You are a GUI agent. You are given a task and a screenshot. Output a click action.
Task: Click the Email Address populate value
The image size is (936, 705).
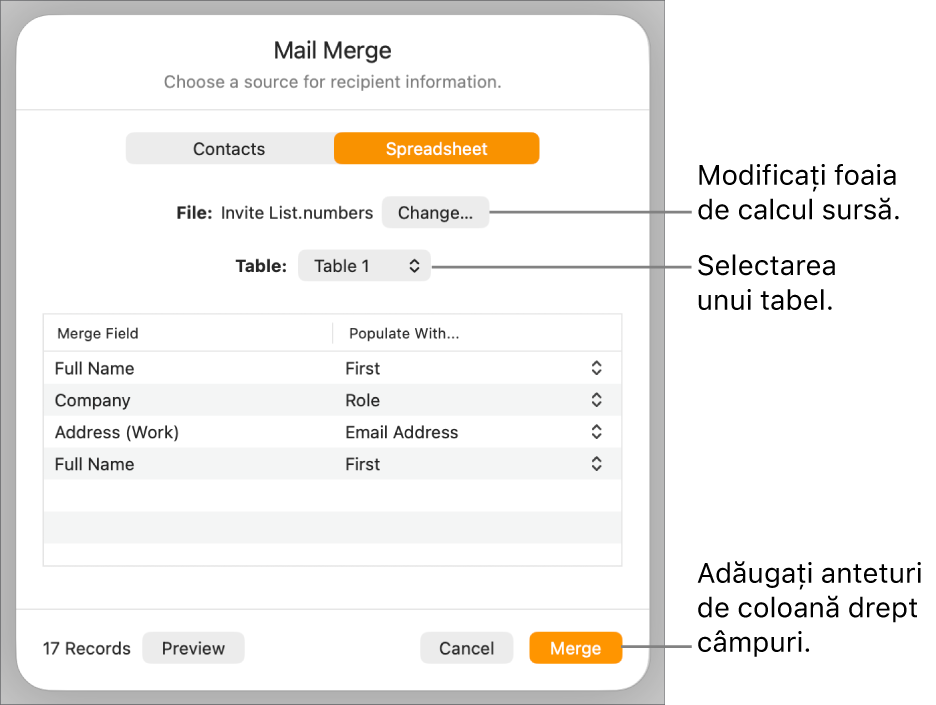click(402, 432)
